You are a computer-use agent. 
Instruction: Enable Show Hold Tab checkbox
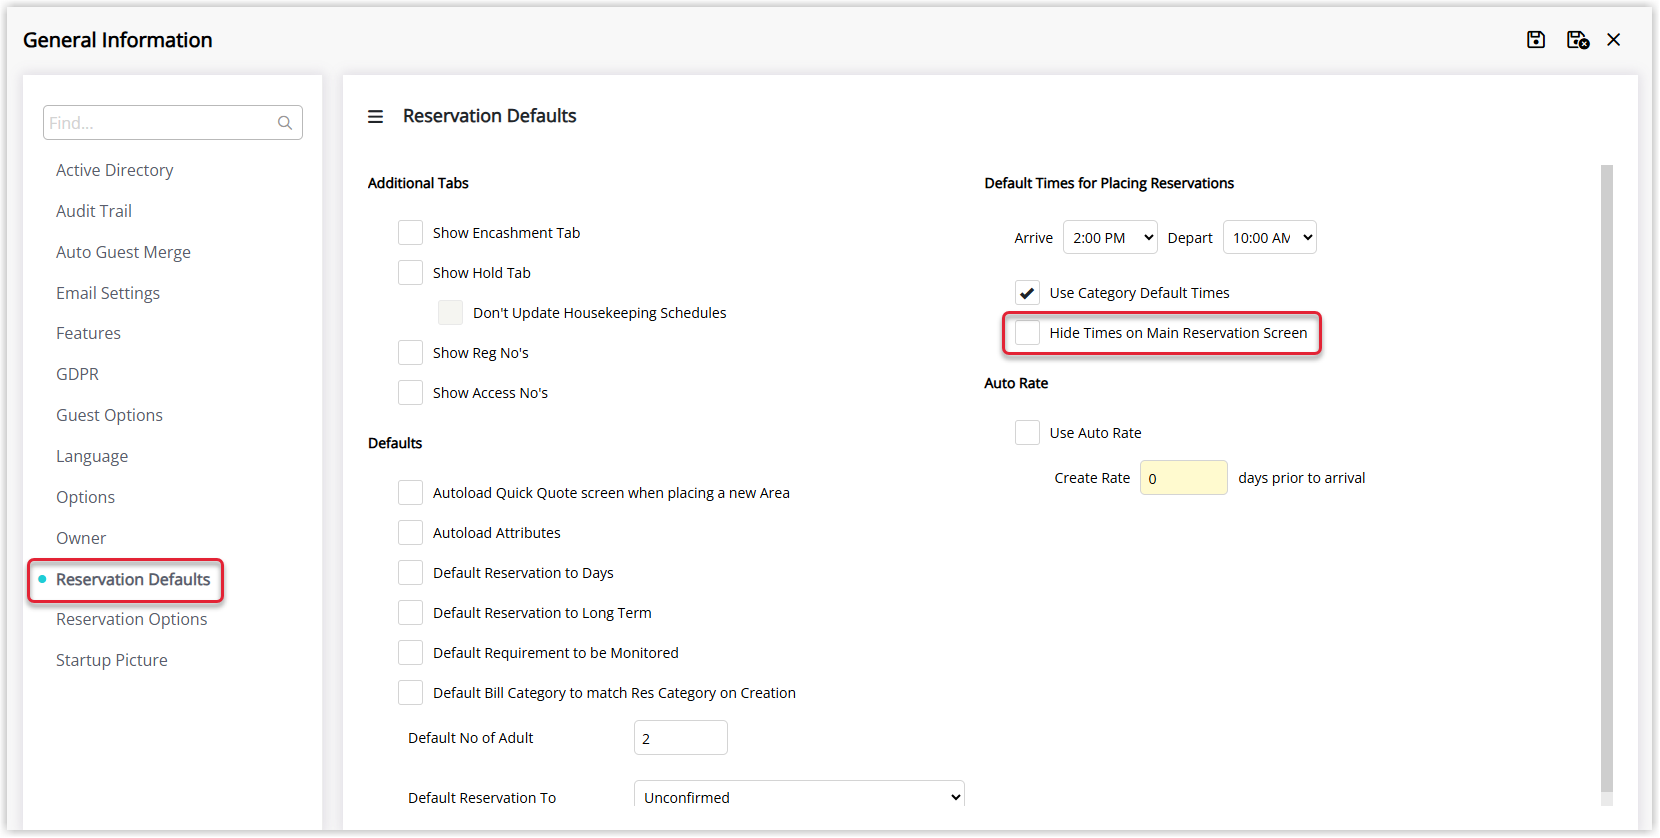[410, 273]
